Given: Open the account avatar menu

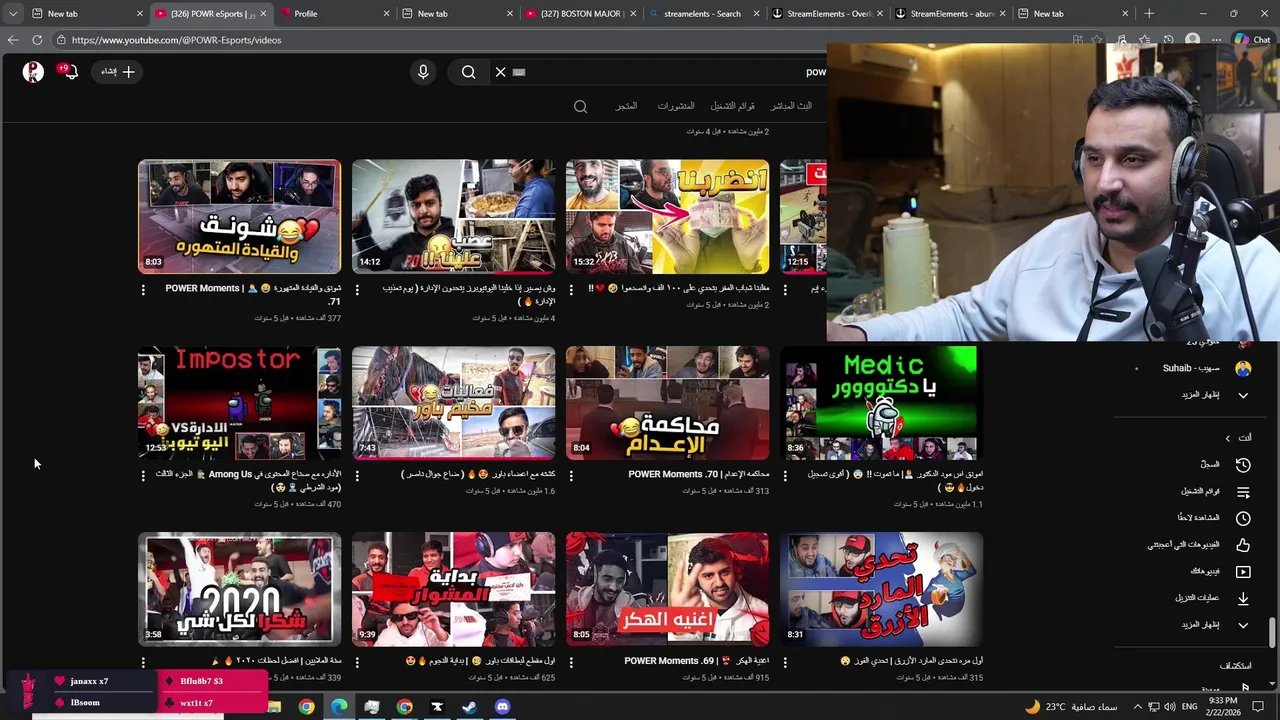Looking at the screenshot, I should 33,72.
